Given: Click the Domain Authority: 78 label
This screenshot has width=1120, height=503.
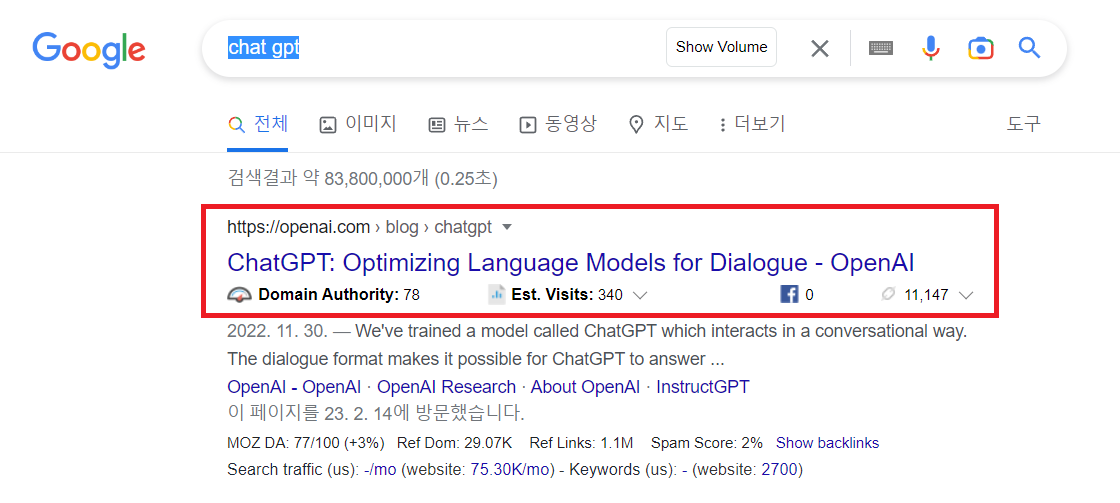Looking at the screenshot, I should click(339, 294).
